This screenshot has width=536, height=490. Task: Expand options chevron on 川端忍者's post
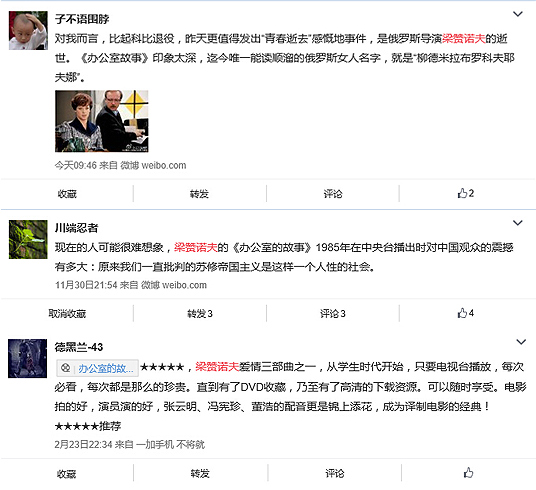click(518, 223)
